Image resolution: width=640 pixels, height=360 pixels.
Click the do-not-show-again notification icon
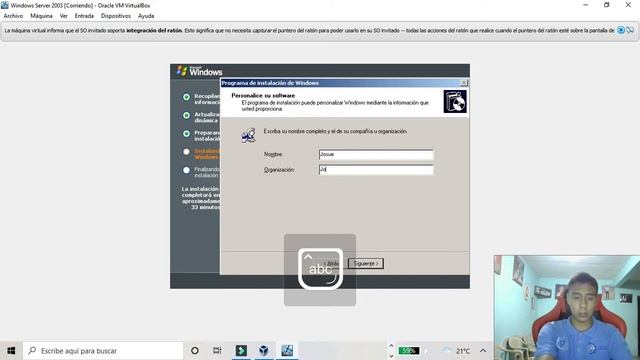point(630,30)
